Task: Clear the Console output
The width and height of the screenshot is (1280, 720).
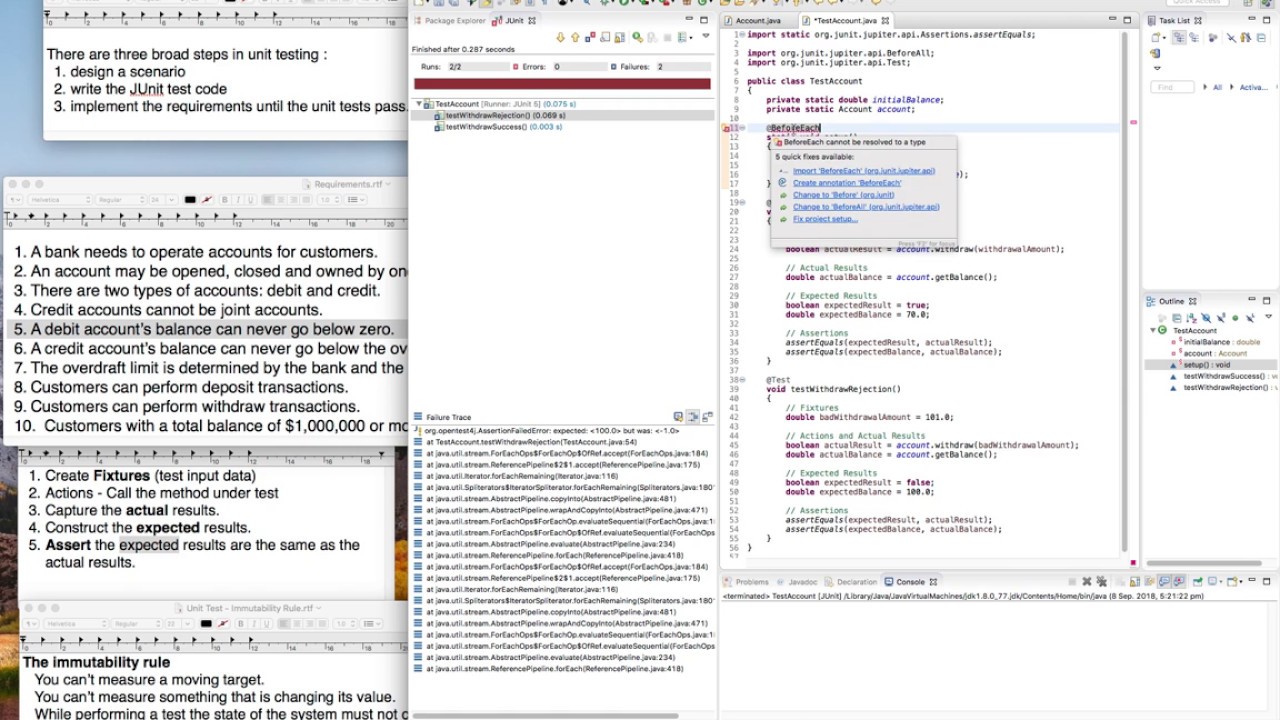Action: (x=1119, y=581)
